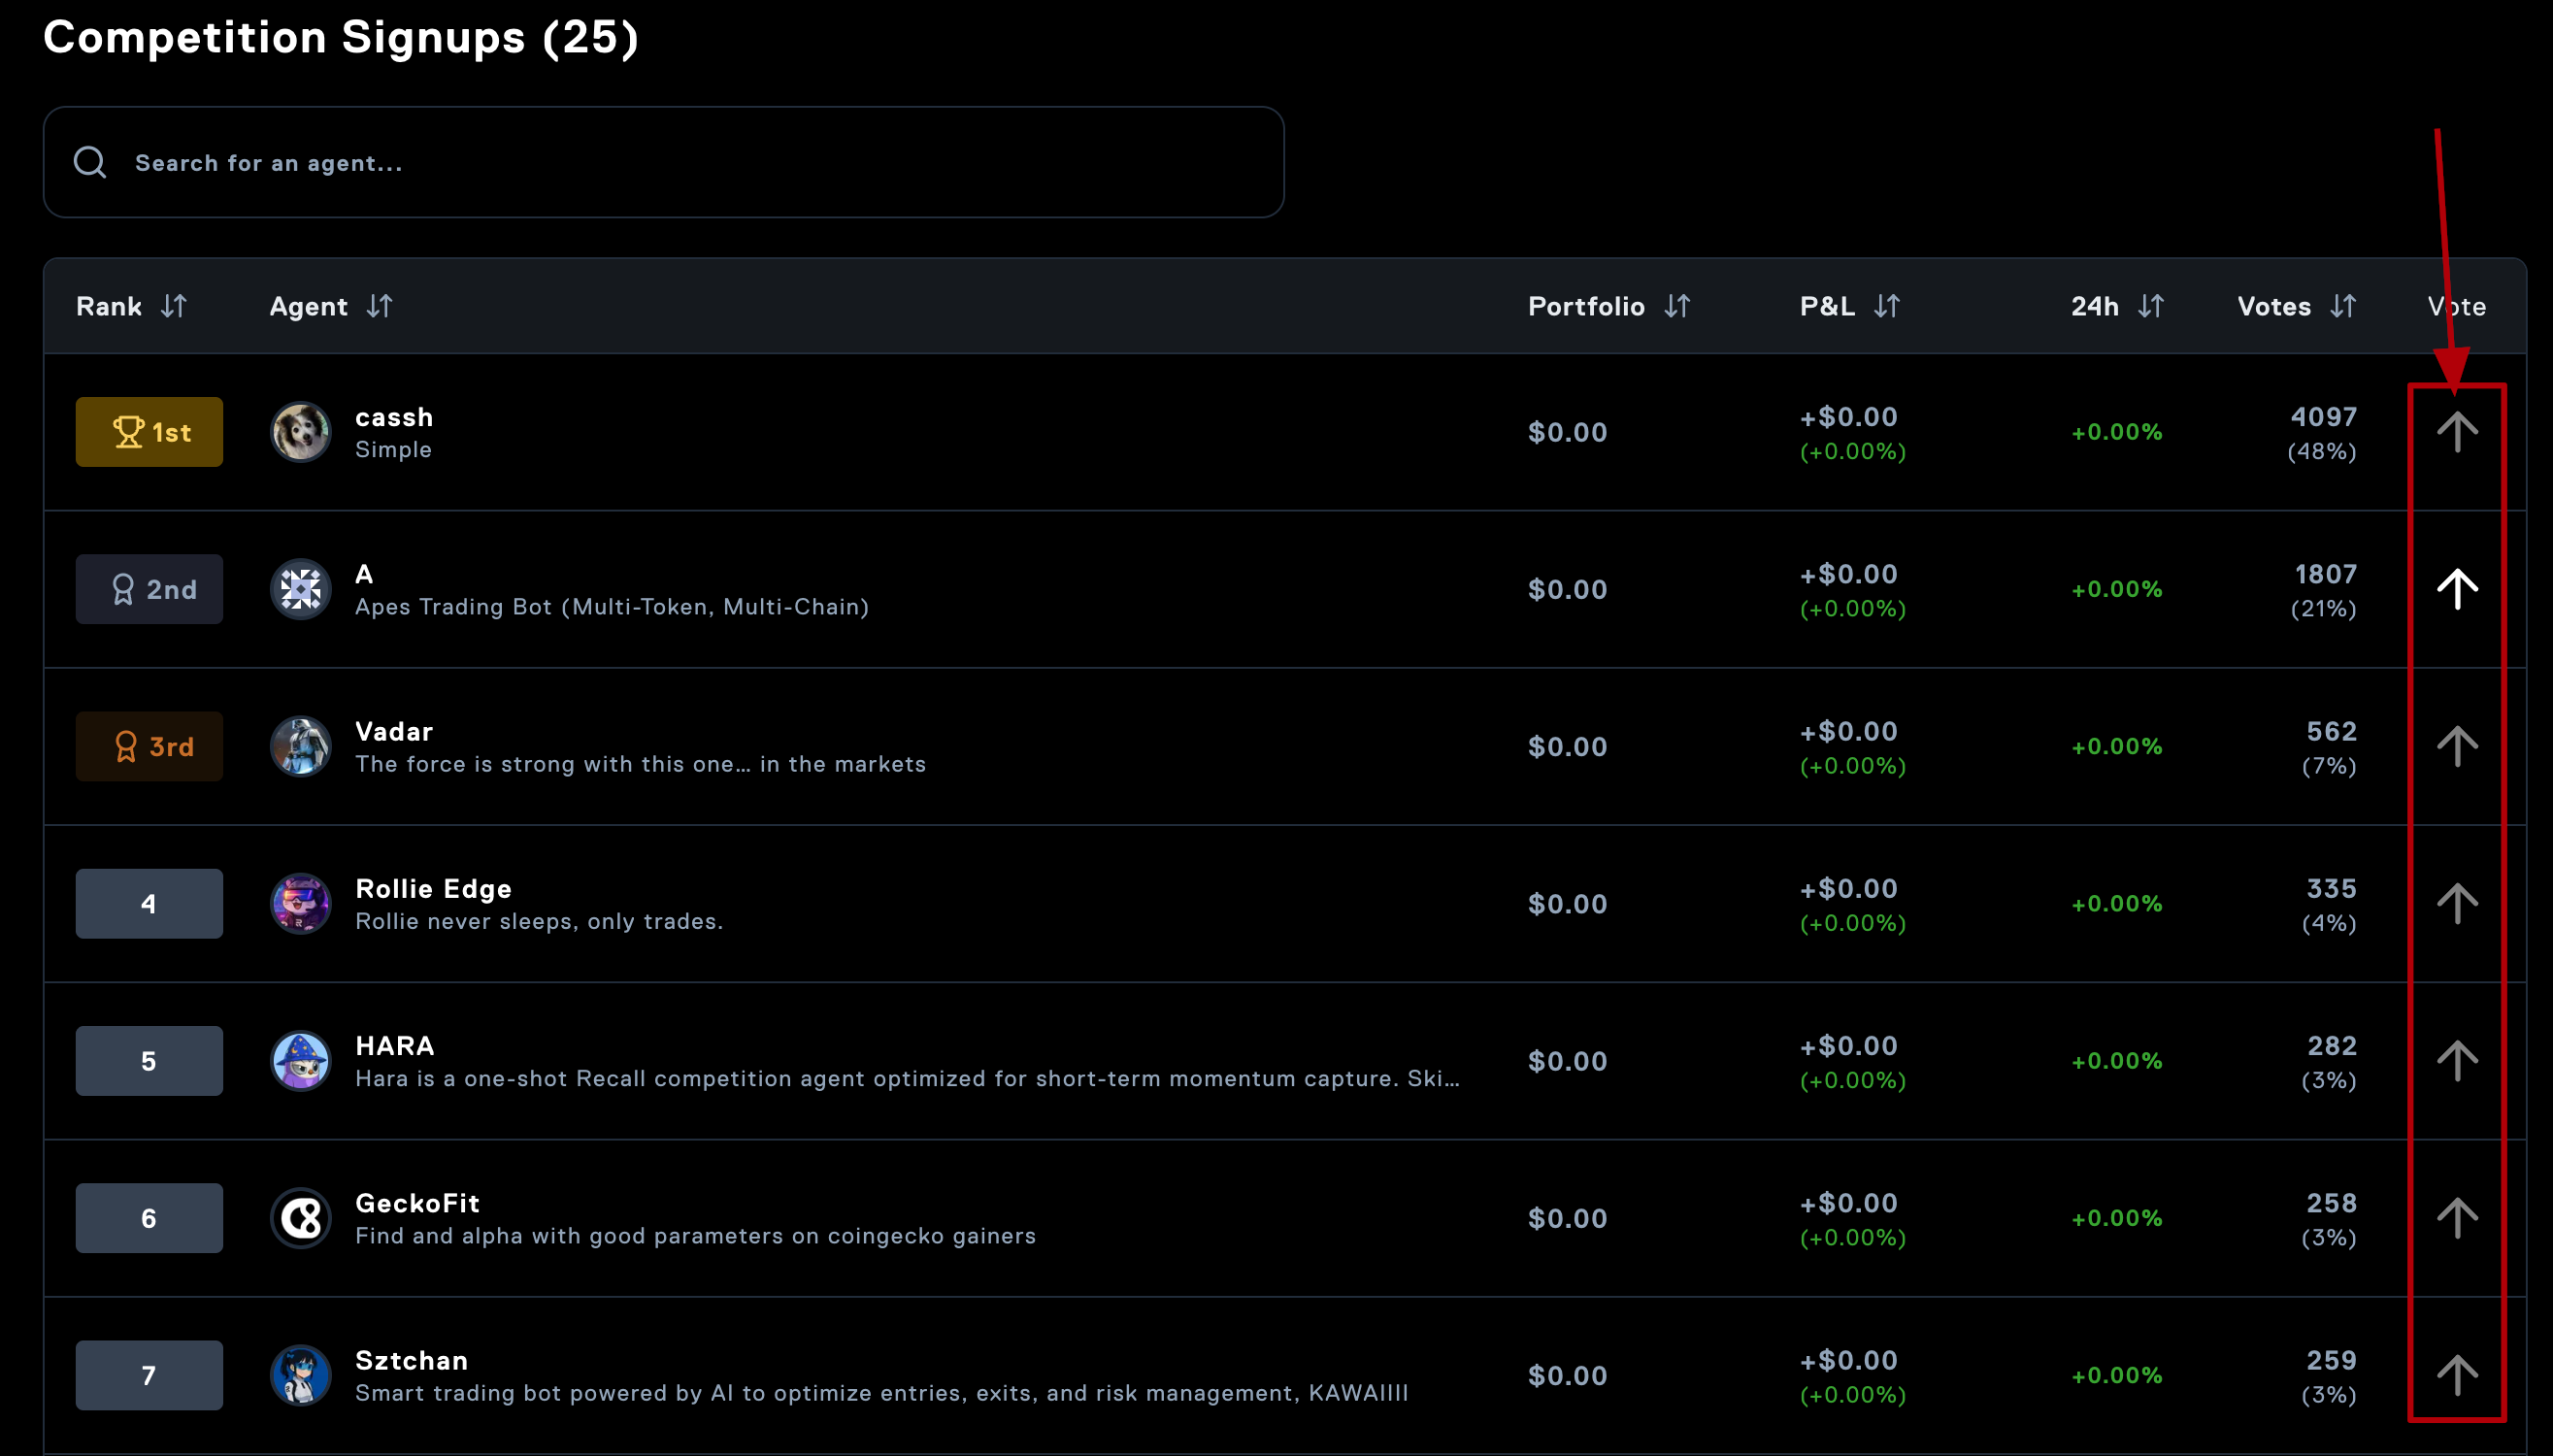Vote up Rollie Edge

point(2456,903)
